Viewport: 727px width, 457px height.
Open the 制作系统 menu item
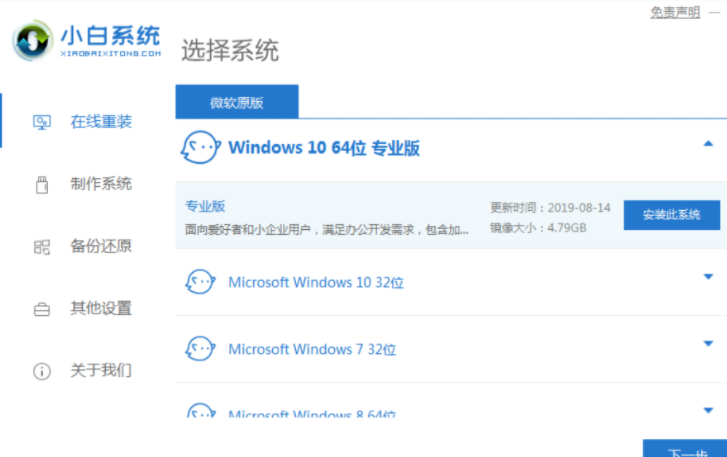[101, 184]
